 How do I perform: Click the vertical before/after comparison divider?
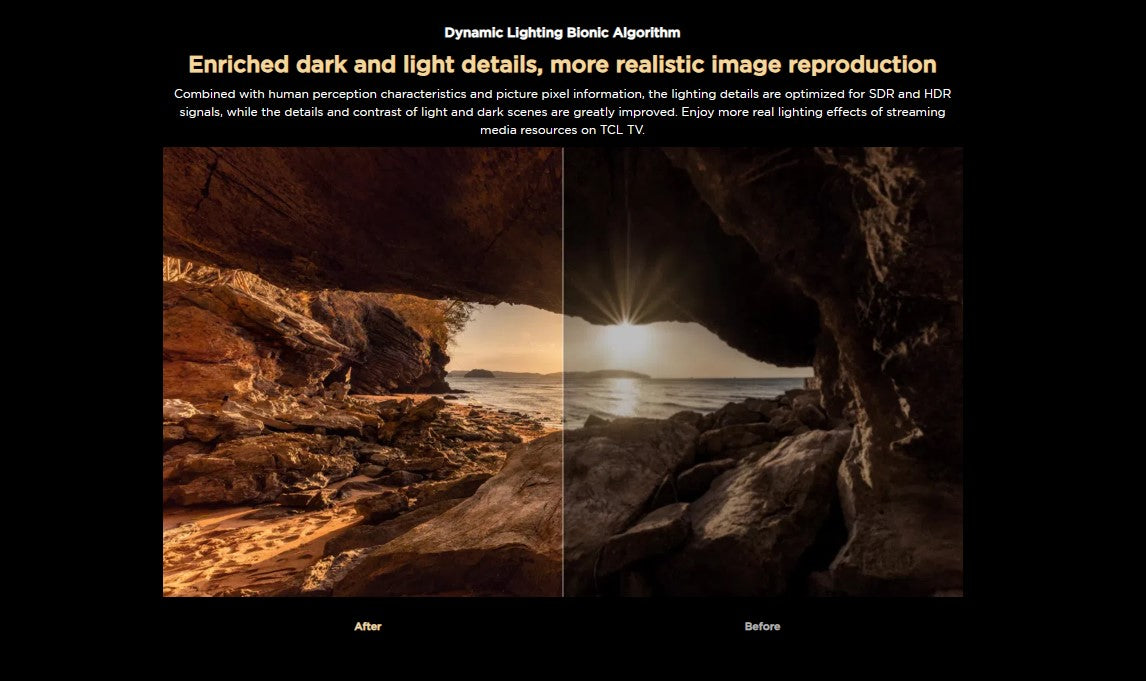pos(563,371)
